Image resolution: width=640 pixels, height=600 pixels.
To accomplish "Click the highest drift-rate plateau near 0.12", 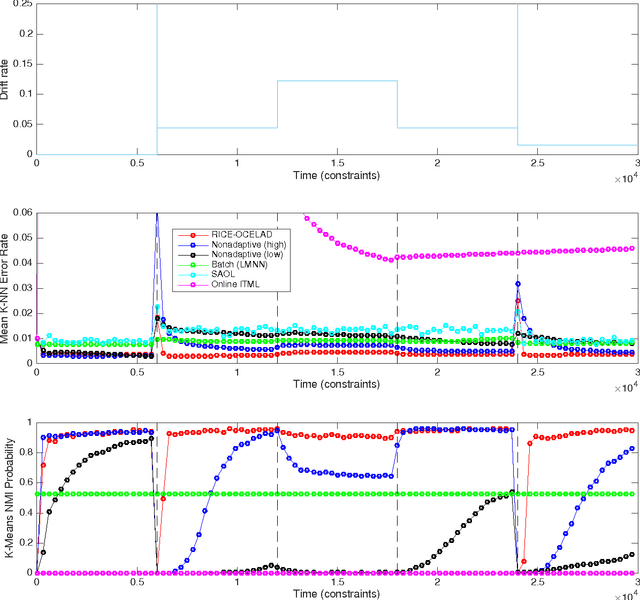I will tap(337, 81).
